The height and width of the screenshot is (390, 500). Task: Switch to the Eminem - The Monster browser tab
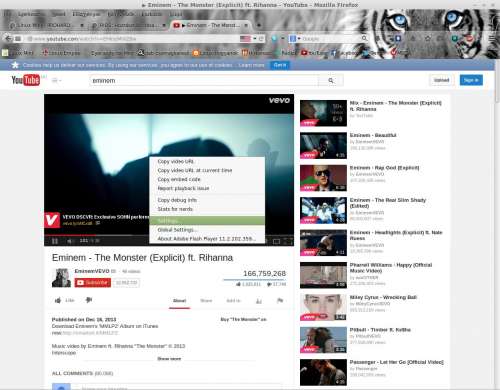coord(211,25)
